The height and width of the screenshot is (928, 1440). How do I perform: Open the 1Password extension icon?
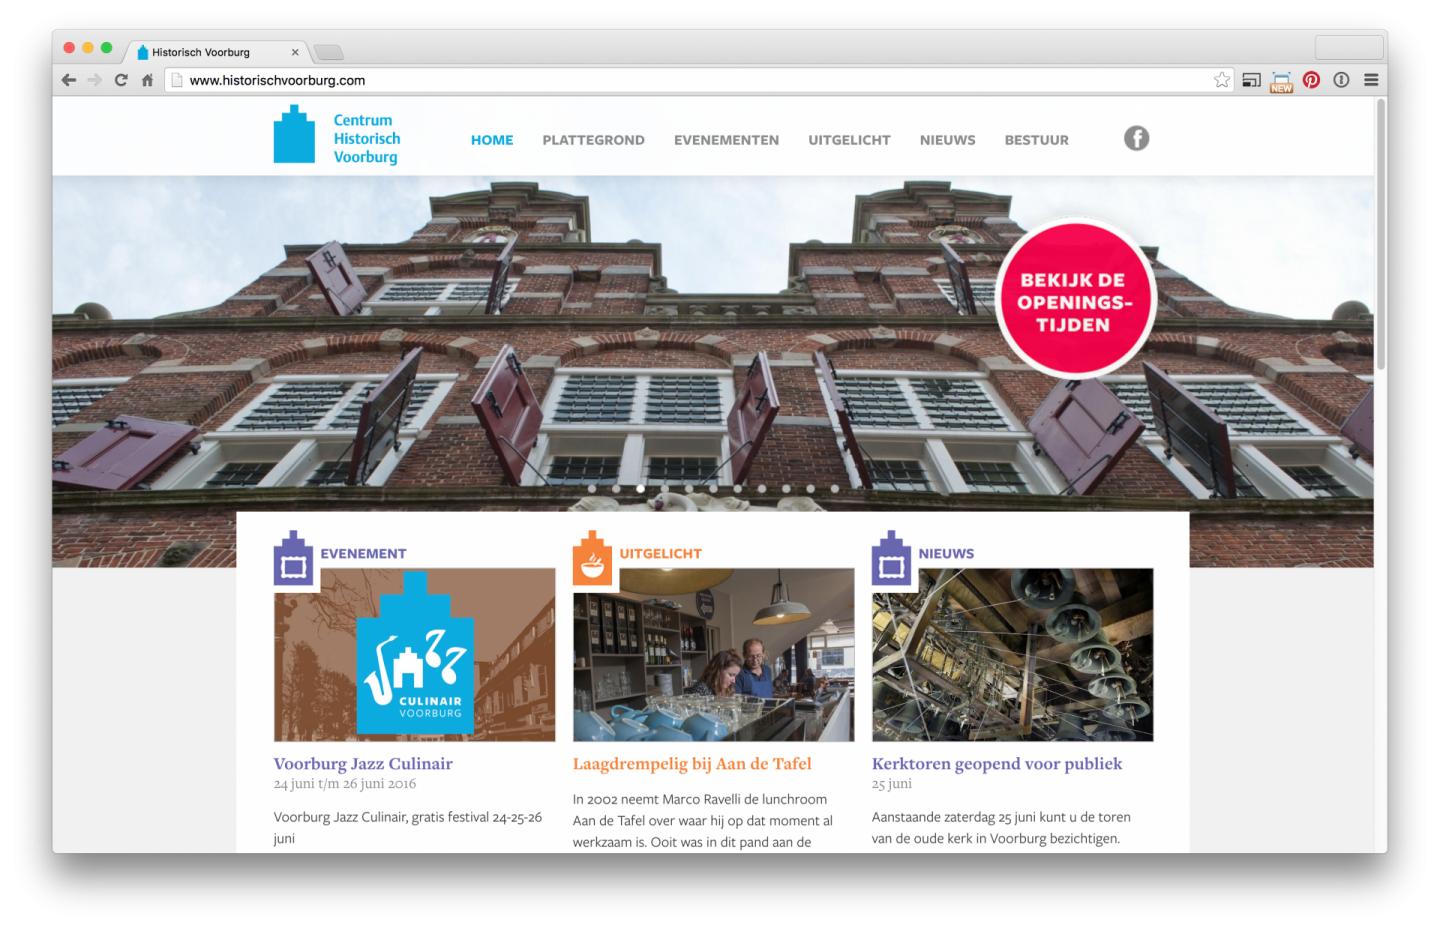pyautogui.click(x=1341, y=80)
